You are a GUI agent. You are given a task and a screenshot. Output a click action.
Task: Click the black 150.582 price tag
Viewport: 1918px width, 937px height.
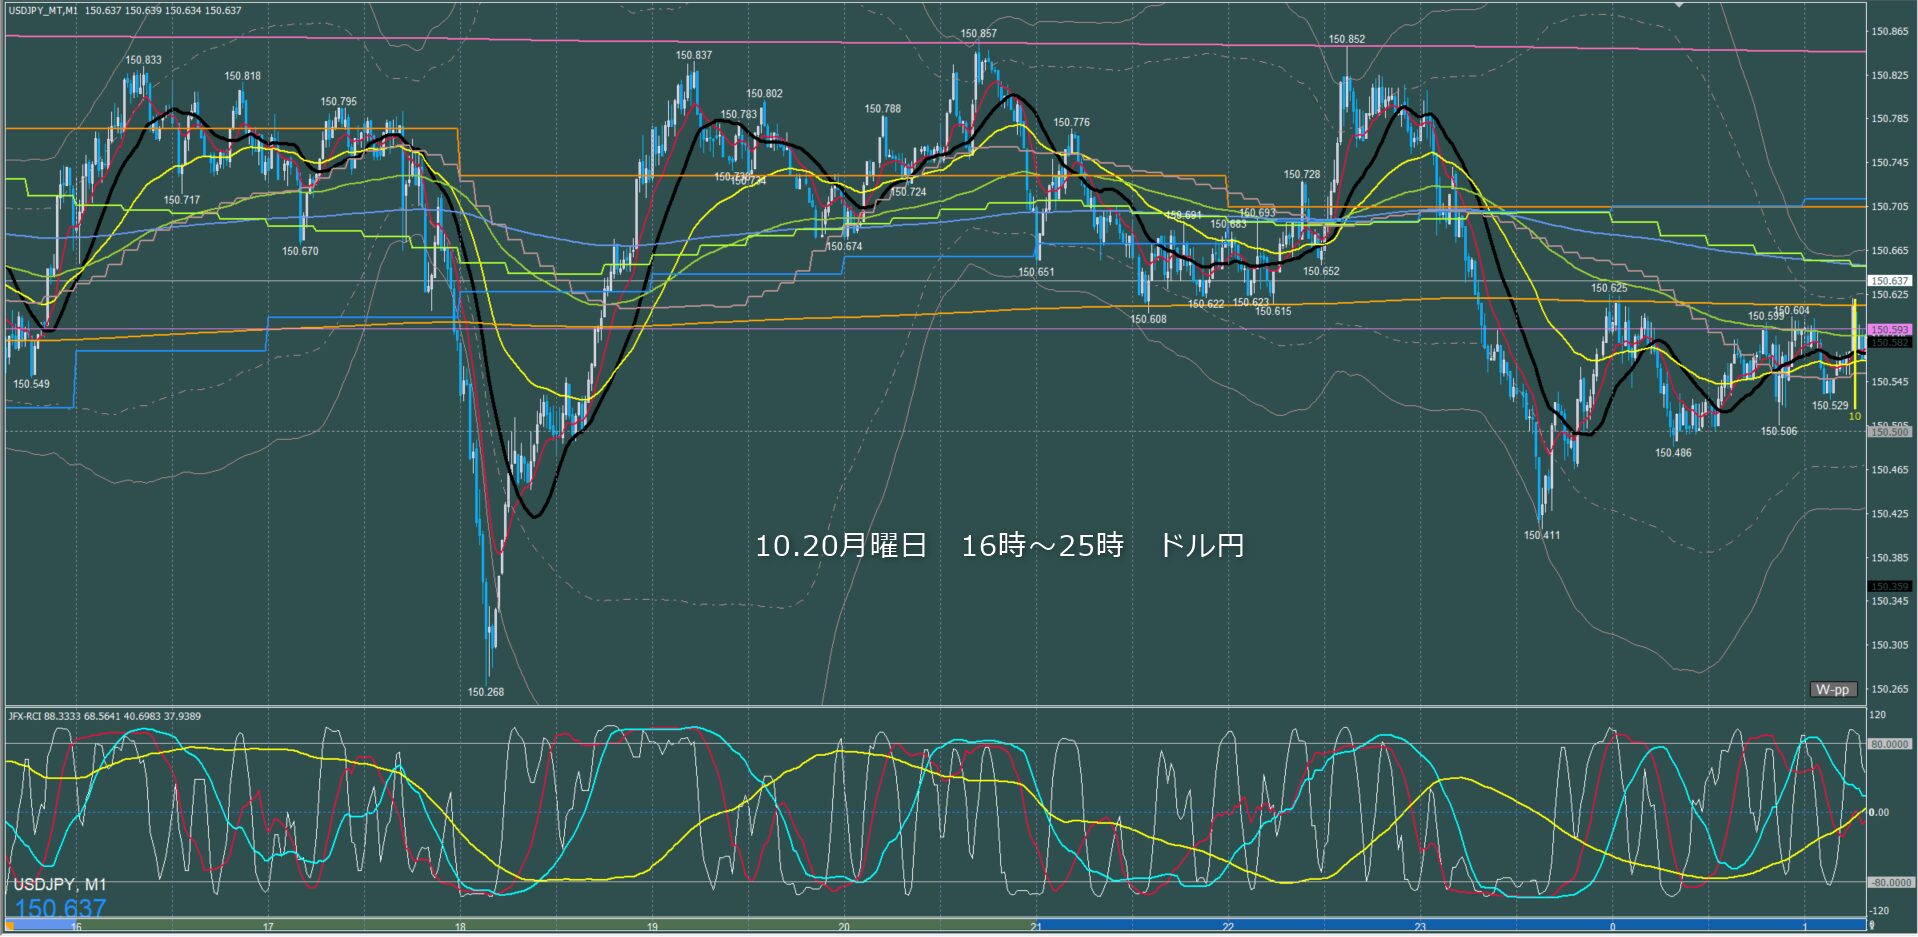pyautogui.click(x=1889, y=342)
